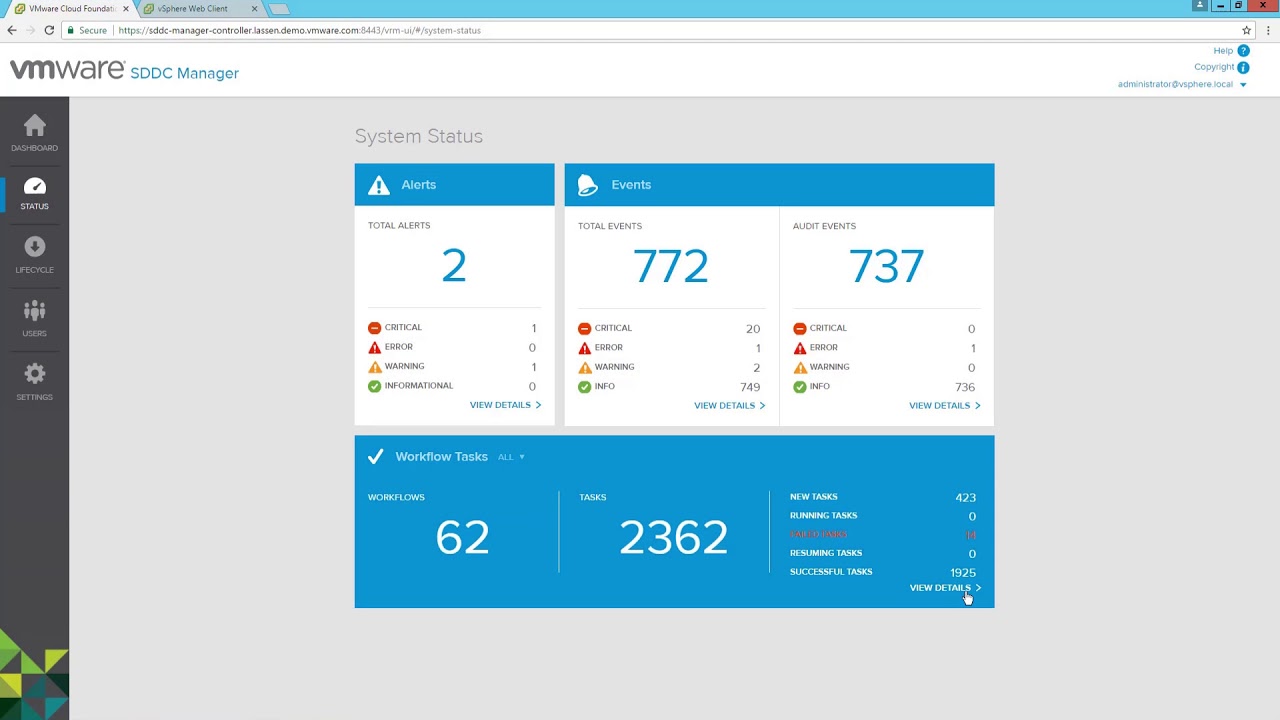Select the VMware Cloud Foundation browser tab

coord(70,9)
